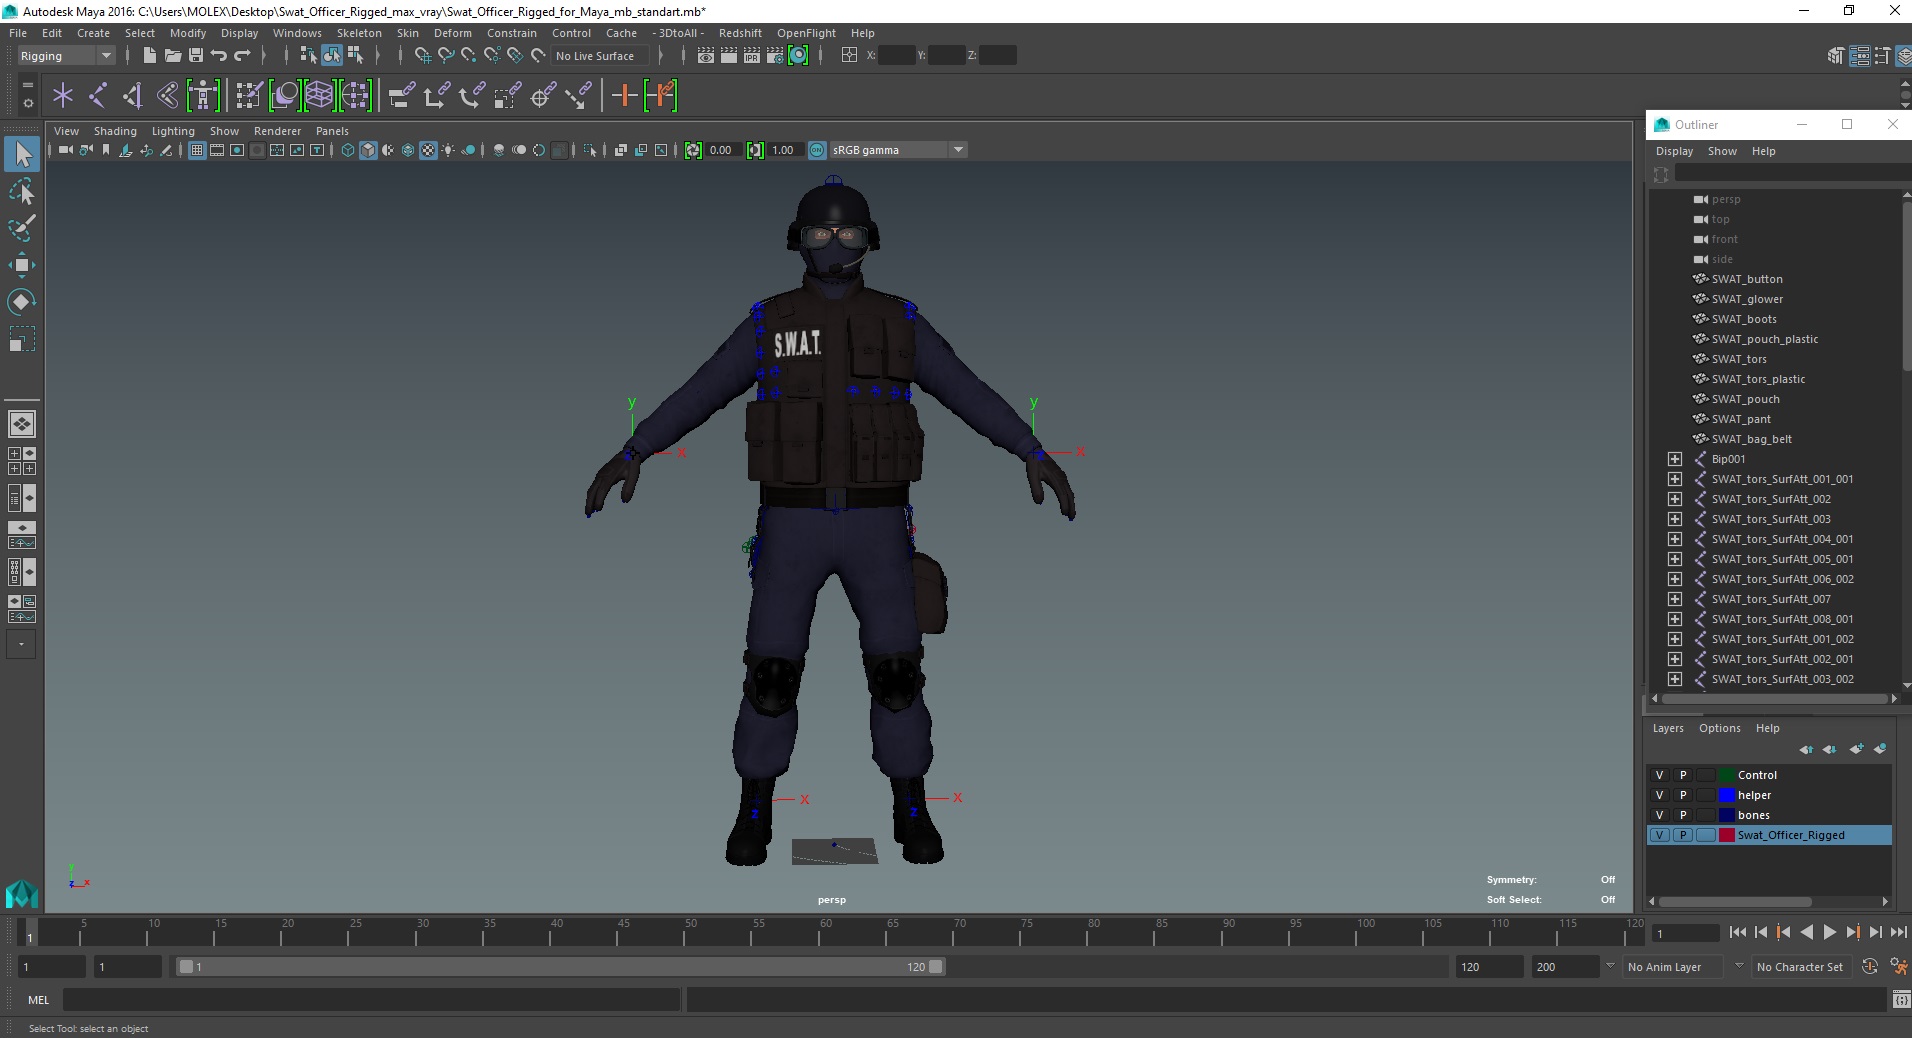Click the Lattice deformer shelf icon

pyautogui.click(x=319, y=95)
